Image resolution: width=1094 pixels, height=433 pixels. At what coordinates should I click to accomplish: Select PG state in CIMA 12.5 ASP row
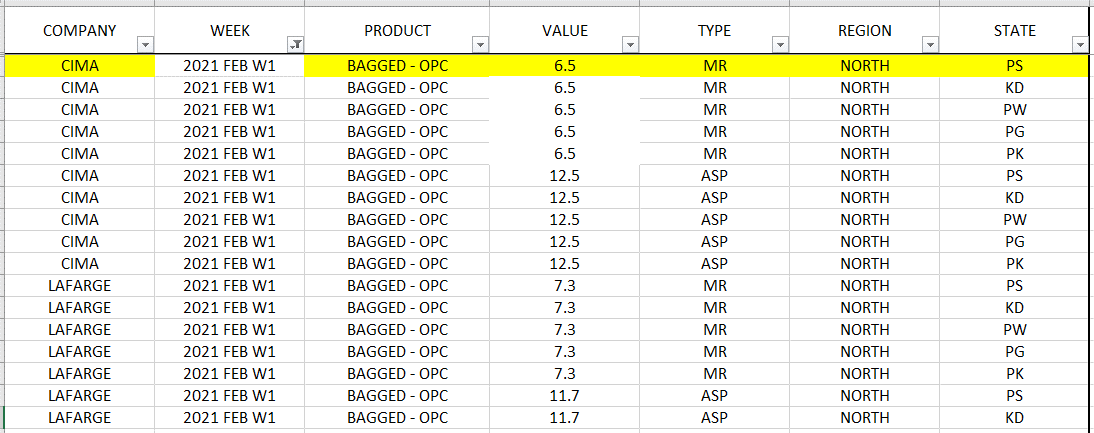[1014, 242]
